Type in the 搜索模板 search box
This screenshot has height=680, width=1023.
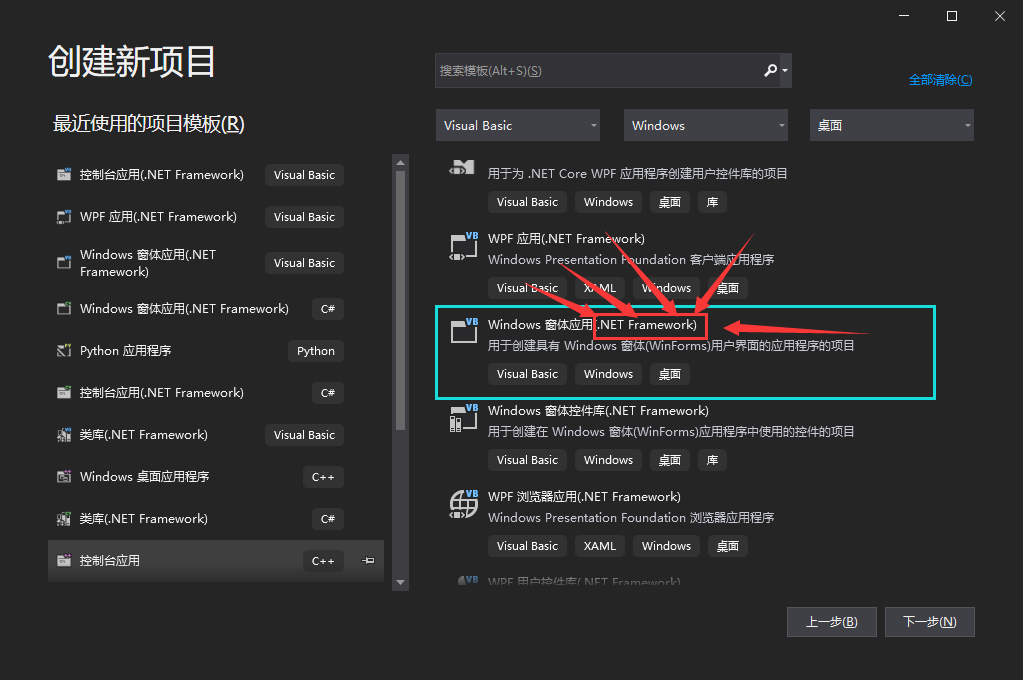[x=595, y=71]
